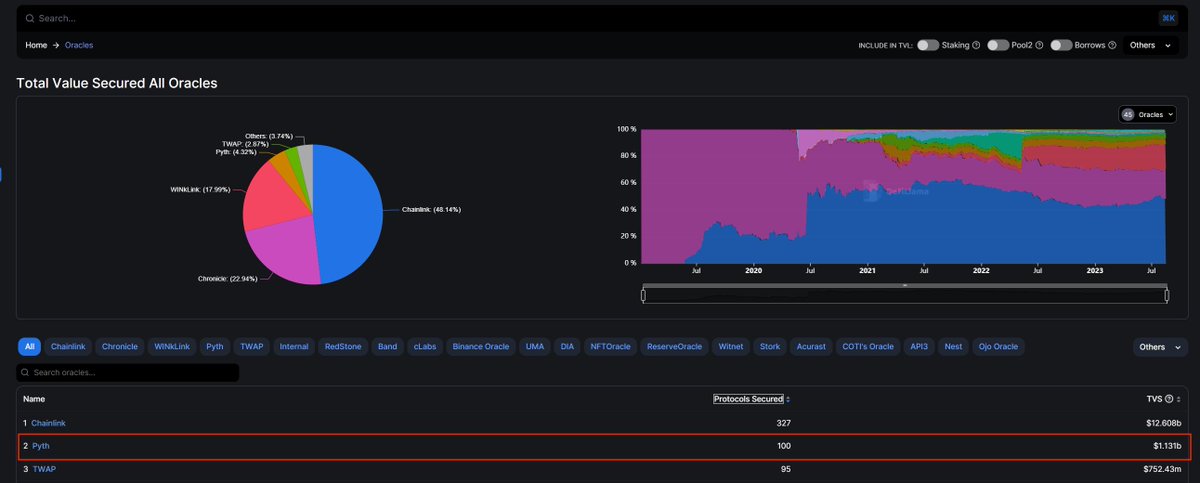This screenshot has height=483, width=1200.
Task: Click the right handle of chart range slider
Action: pos(1167,295)
